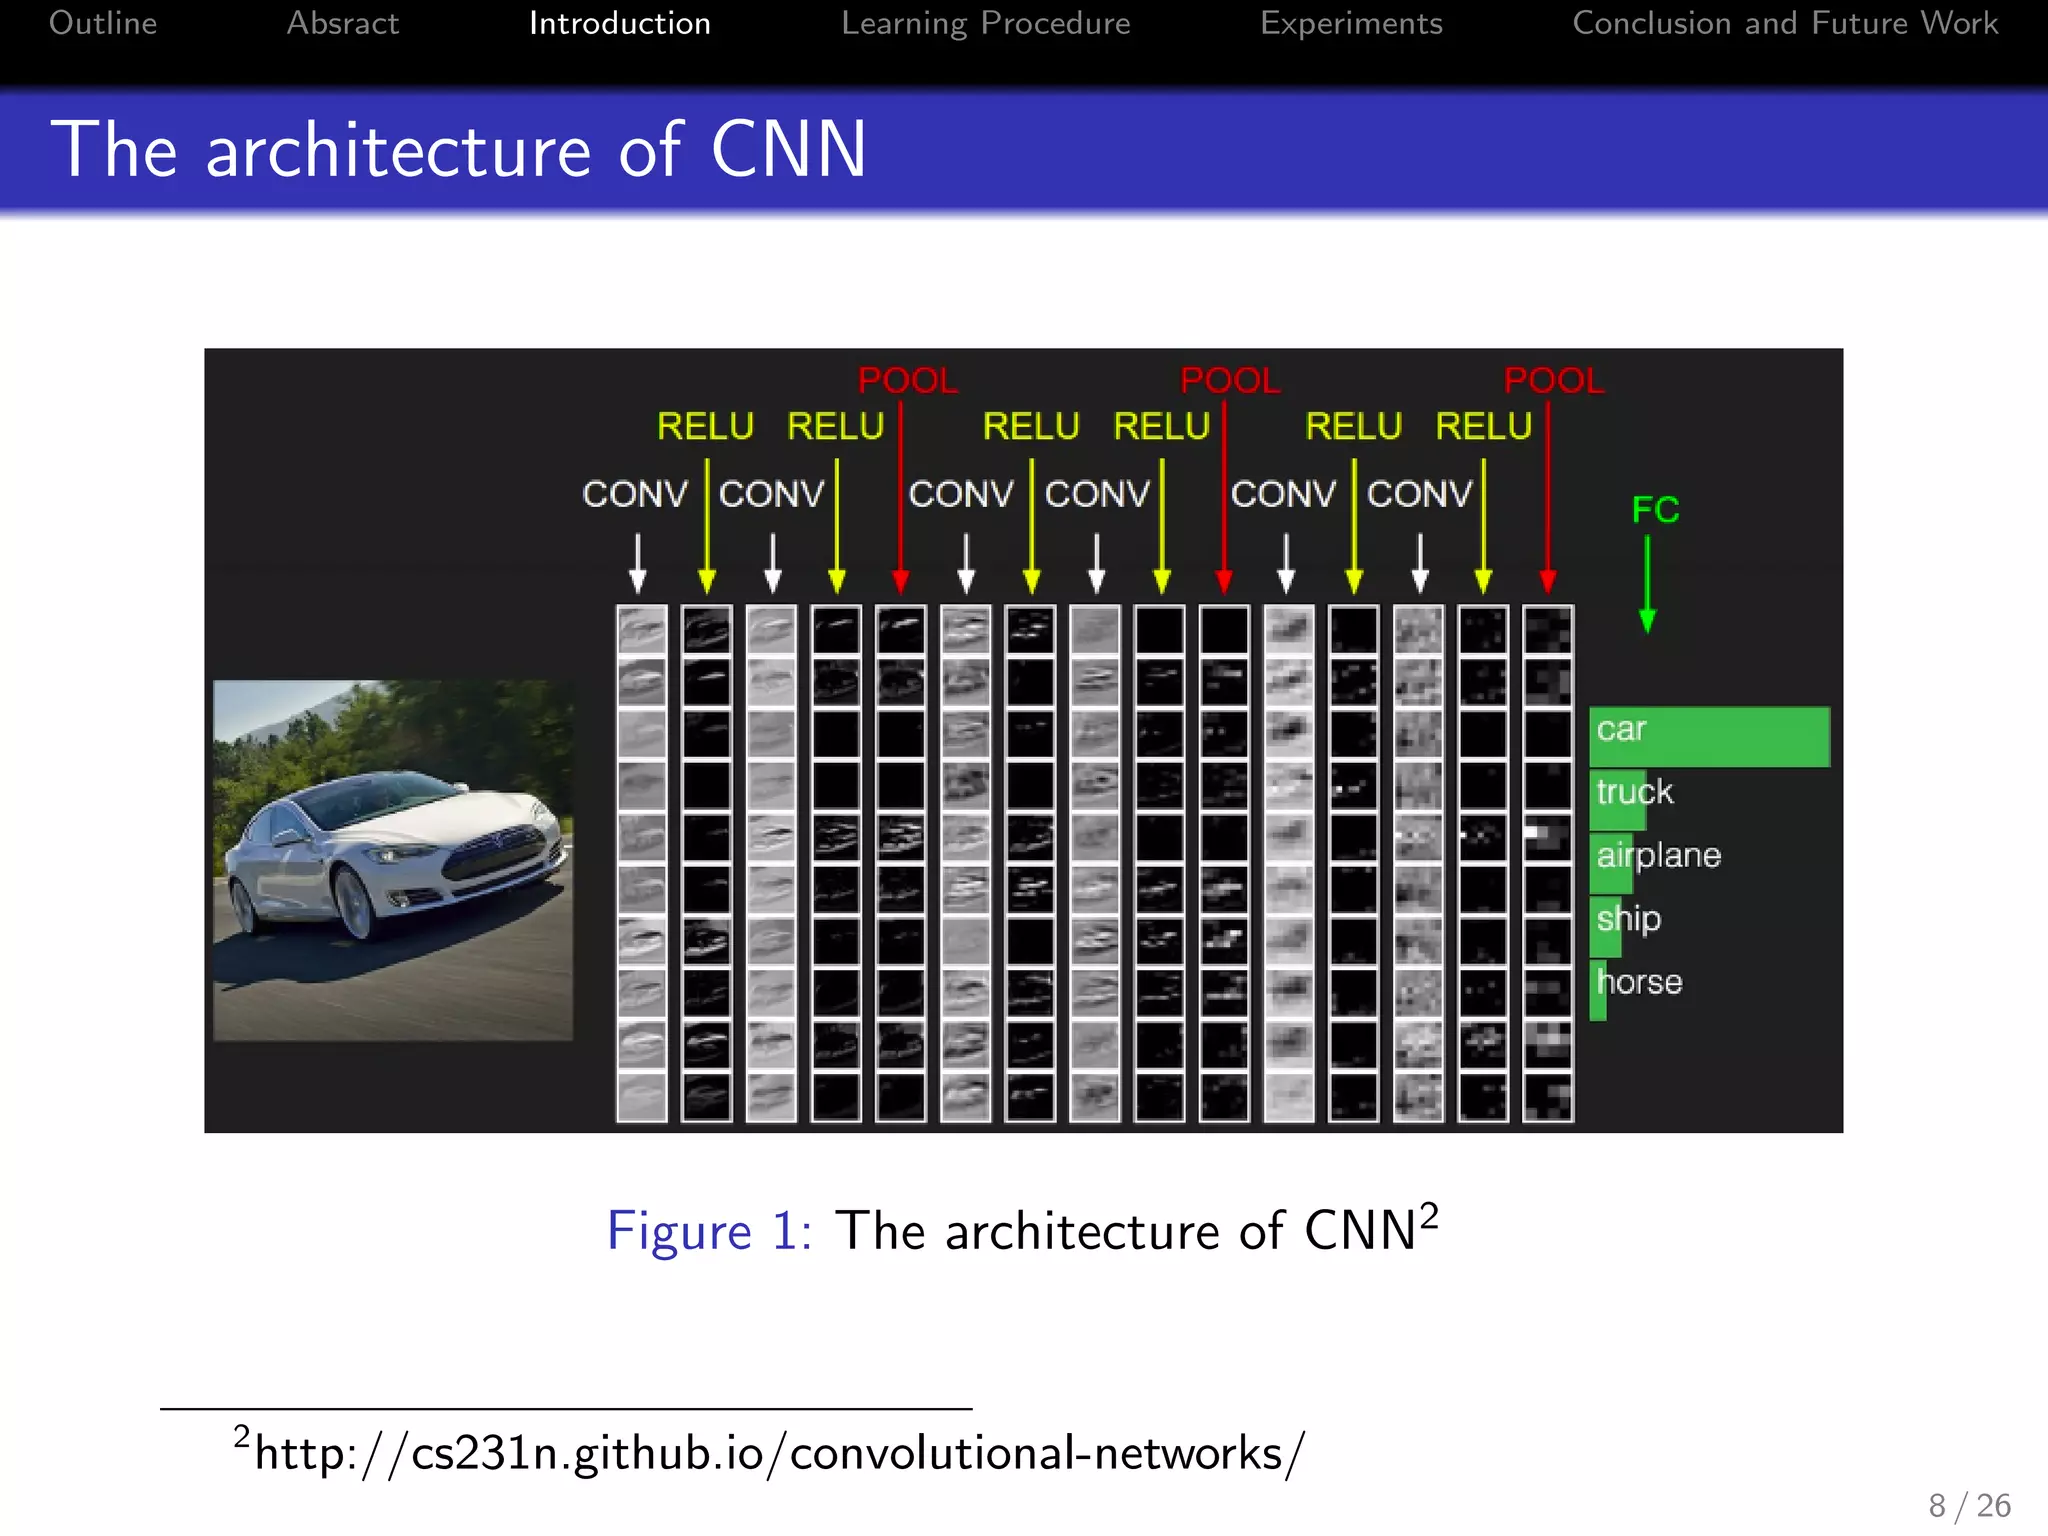The height and width of the screenshot is (1536, 2048).
Task: Click the 'horse' prediction label
Action: [1639, 981]
